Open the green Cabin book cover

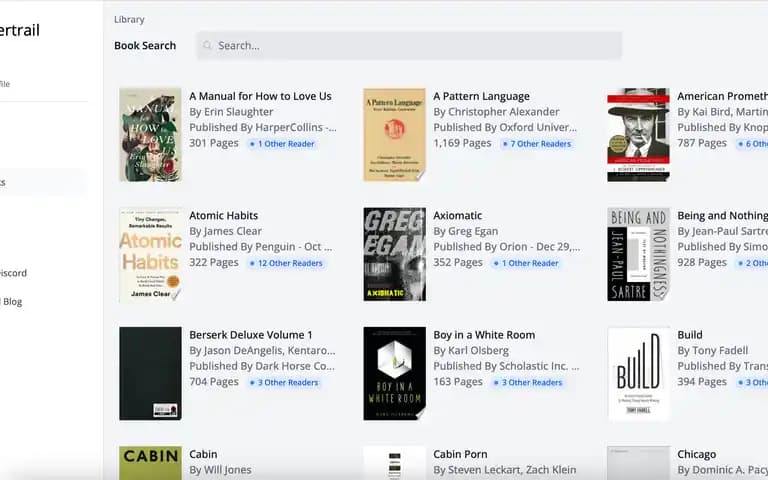[x=150, y=463]
